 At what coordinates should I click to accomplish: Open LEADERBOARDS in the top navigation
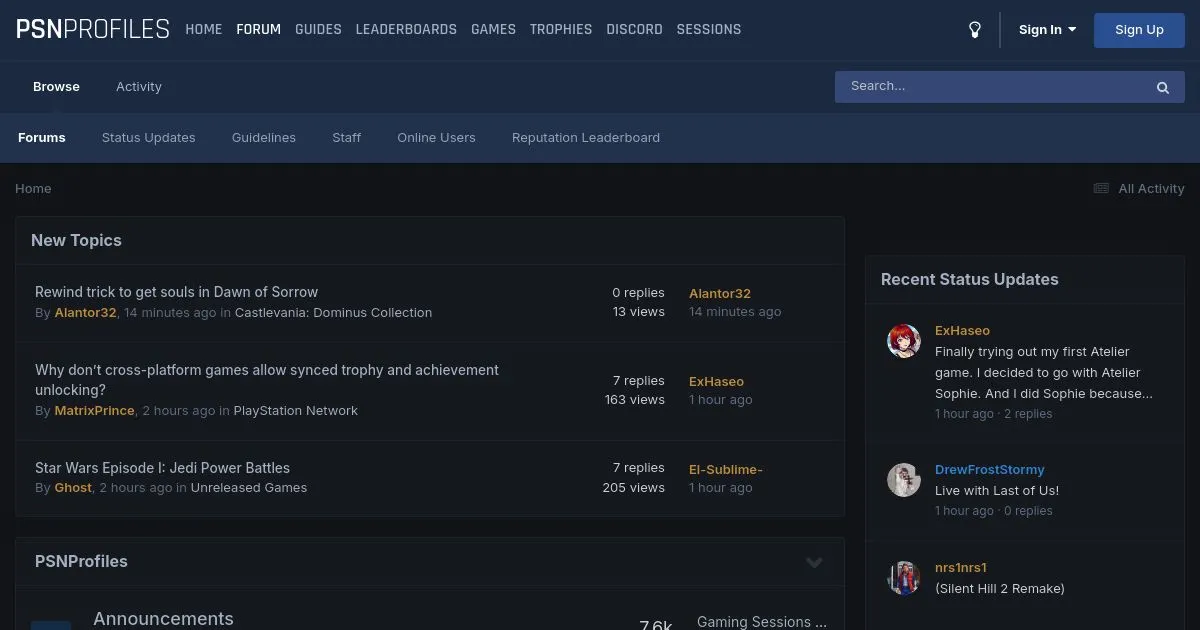[406, 30]
